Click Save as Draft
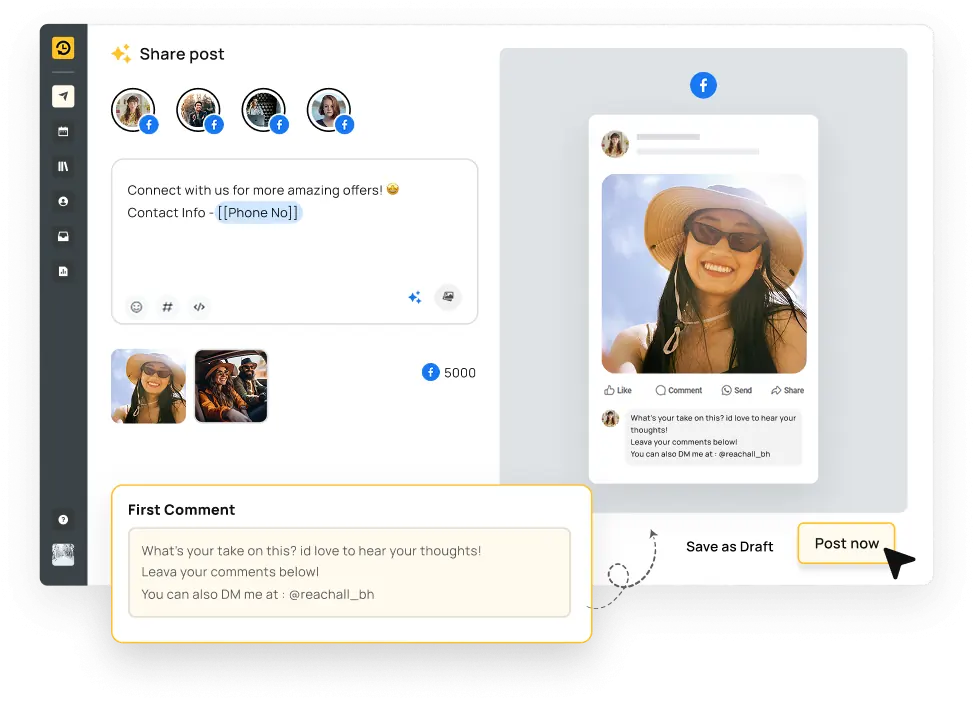This screenshot has width=974, height=703. pyautogui.click(x=729, y=546)
